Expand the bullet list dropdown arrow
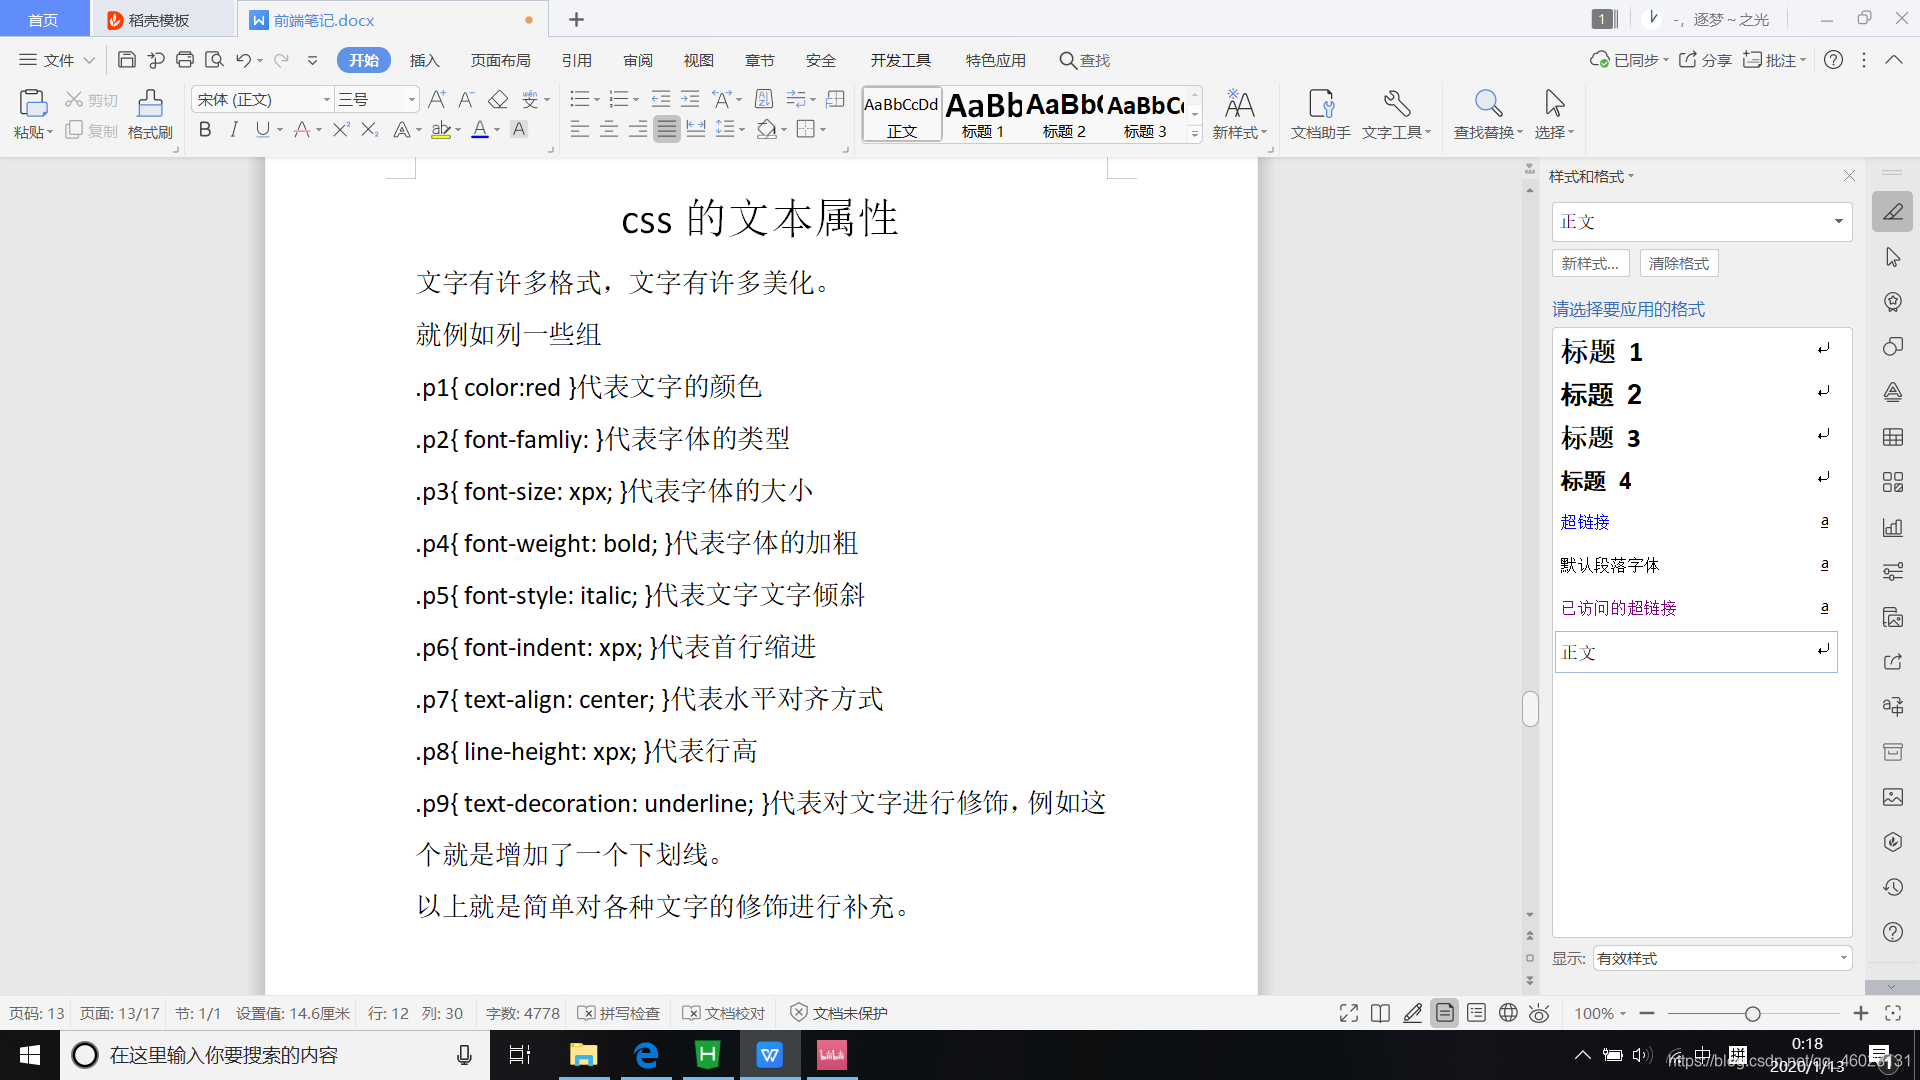 click(x=597, y=99)
